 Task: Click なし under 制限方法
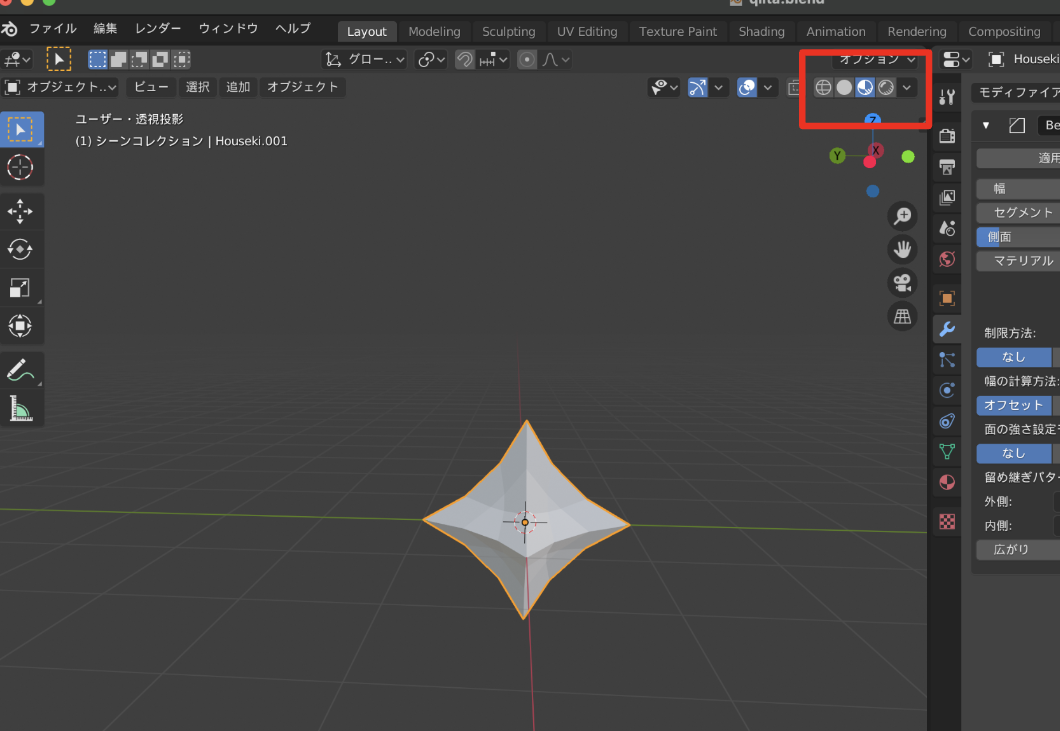point(1014,357)
